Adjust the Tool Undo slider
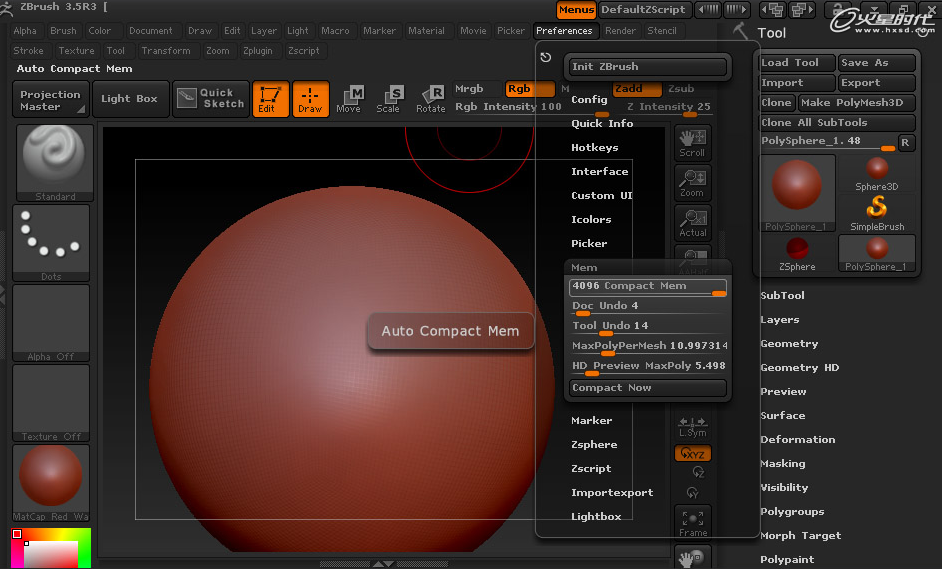Viewport: 942px width, 569px height. (x=648, y=327)
